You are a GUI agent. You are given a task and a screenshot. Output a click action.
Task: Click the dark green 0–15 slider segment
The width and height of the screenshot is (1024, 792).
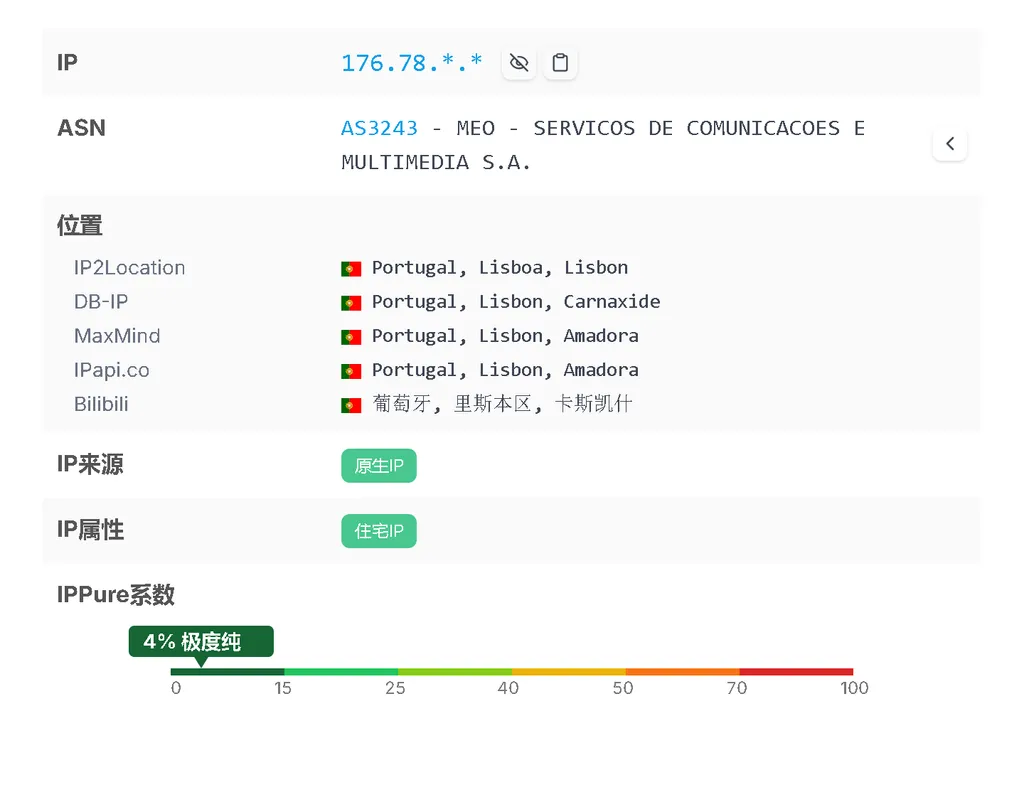pos(227,671)
